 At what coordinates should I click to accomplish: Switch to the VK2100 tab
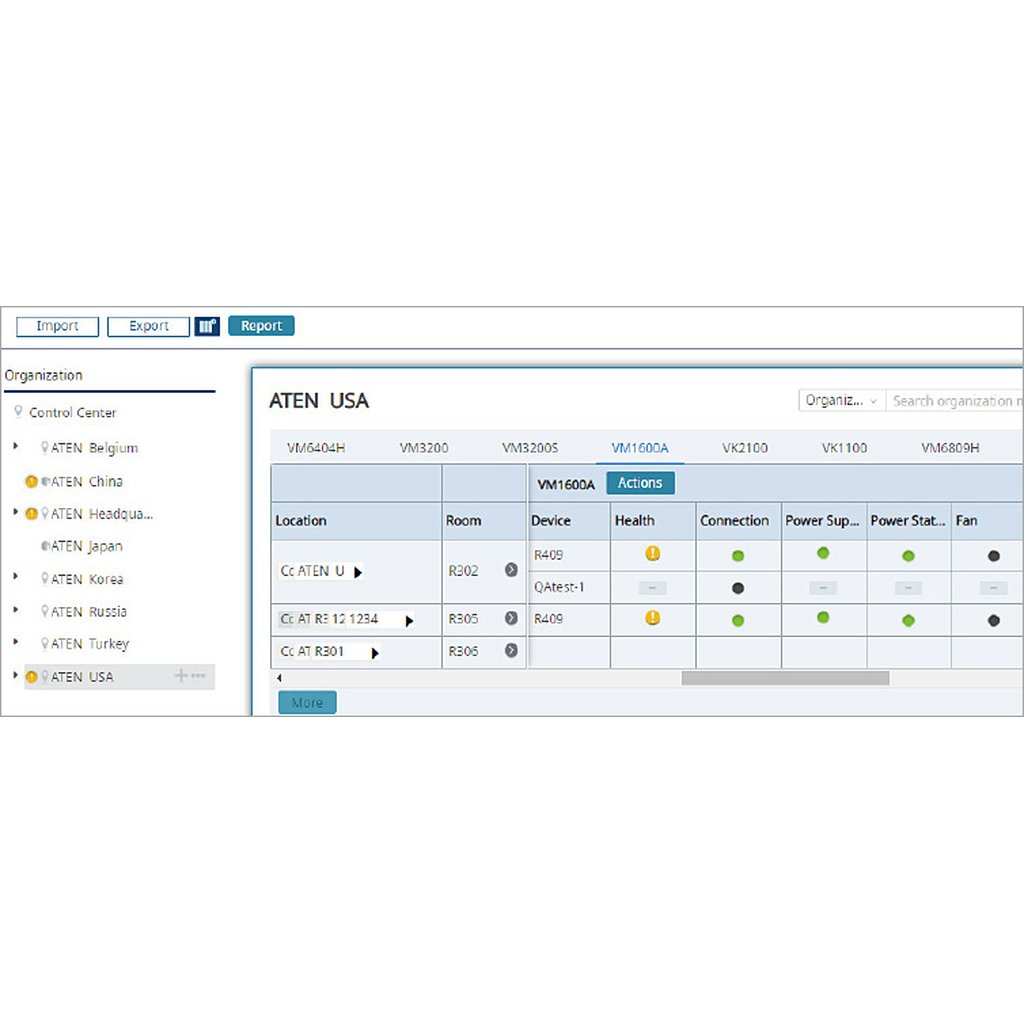744,448
